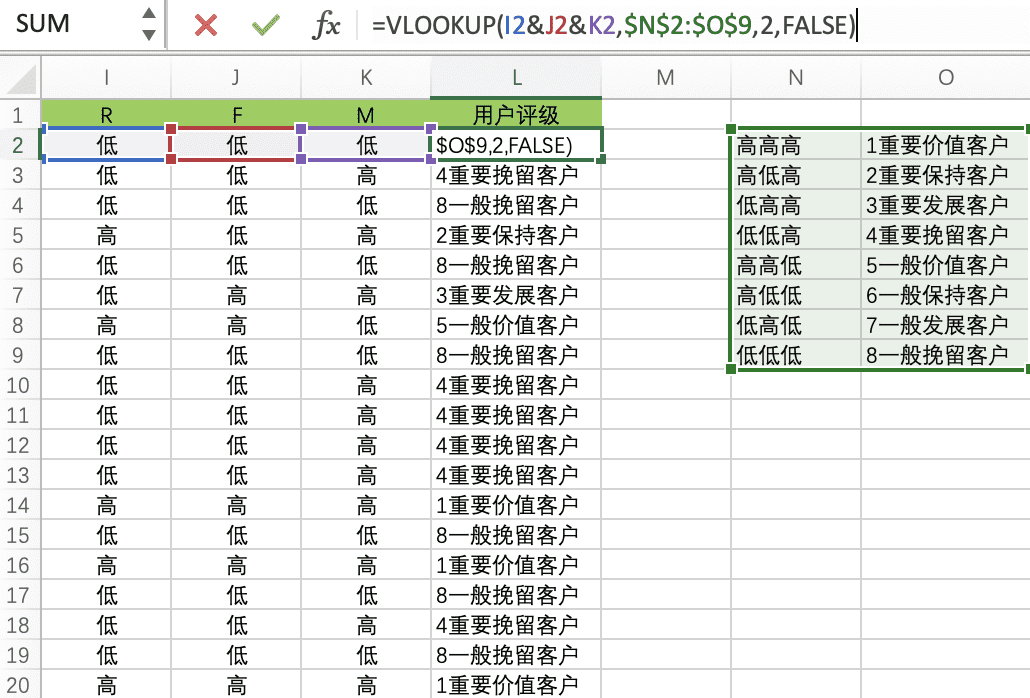The height and width of the screenshot is (698, 1030).
Task: Select column L header
Action: click(516, 77)
